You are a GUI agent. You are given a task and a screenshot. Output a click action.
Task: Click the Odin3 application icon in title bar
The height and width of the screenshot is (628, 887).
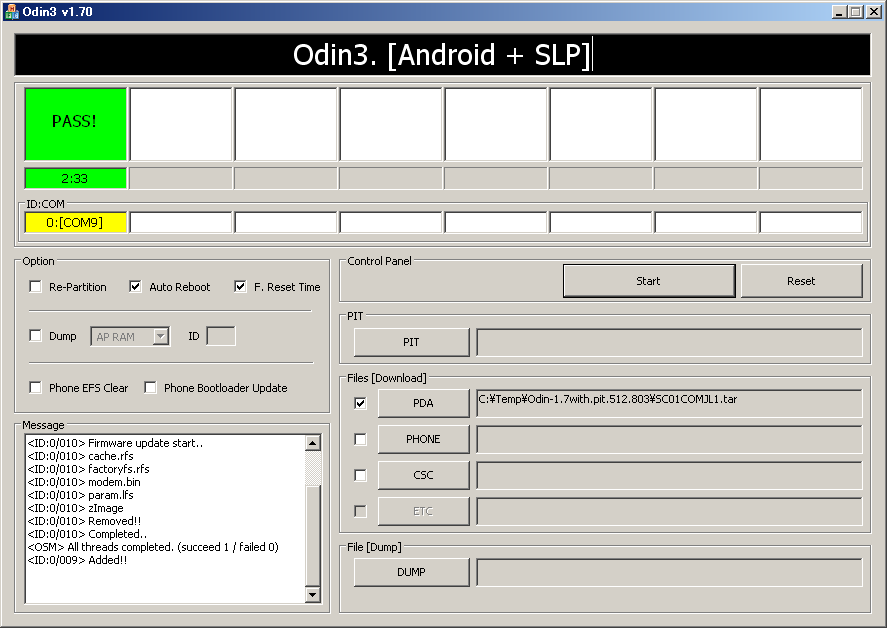(x=11, y=10)
